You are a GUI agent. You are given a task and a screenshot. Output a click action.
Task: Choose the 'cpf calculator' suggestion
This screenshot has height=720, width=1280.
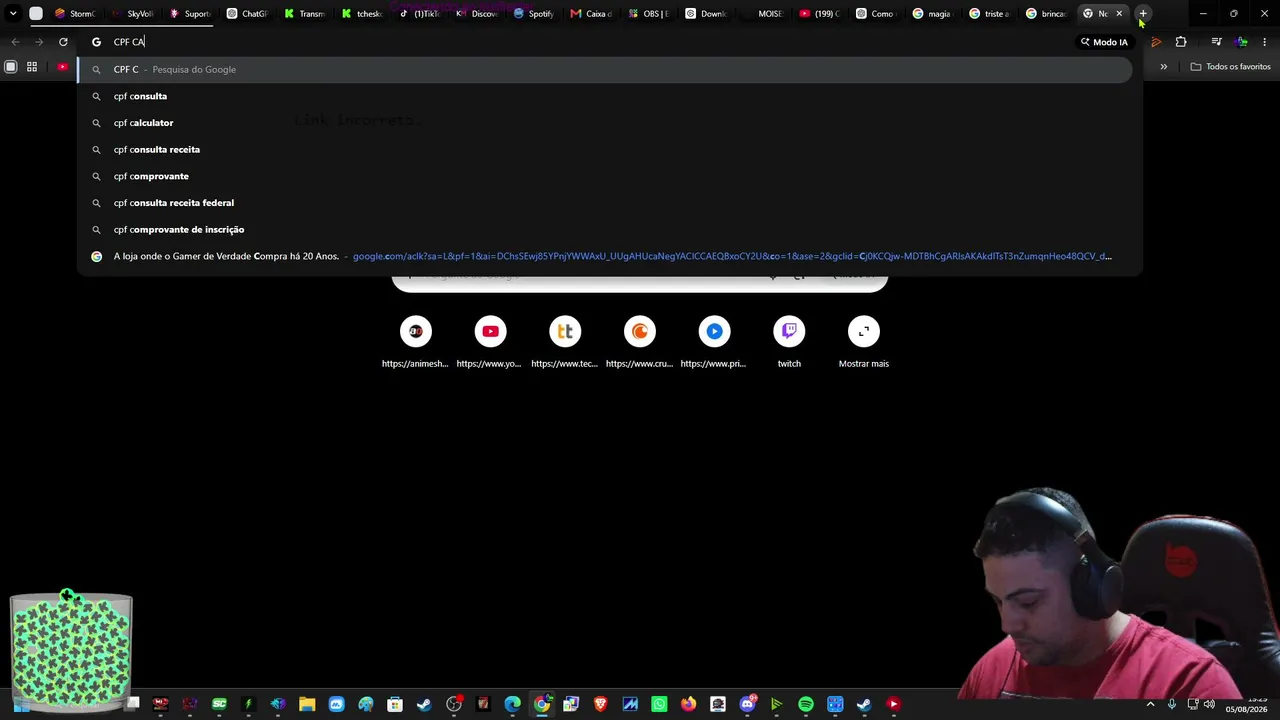click(605, 123)
